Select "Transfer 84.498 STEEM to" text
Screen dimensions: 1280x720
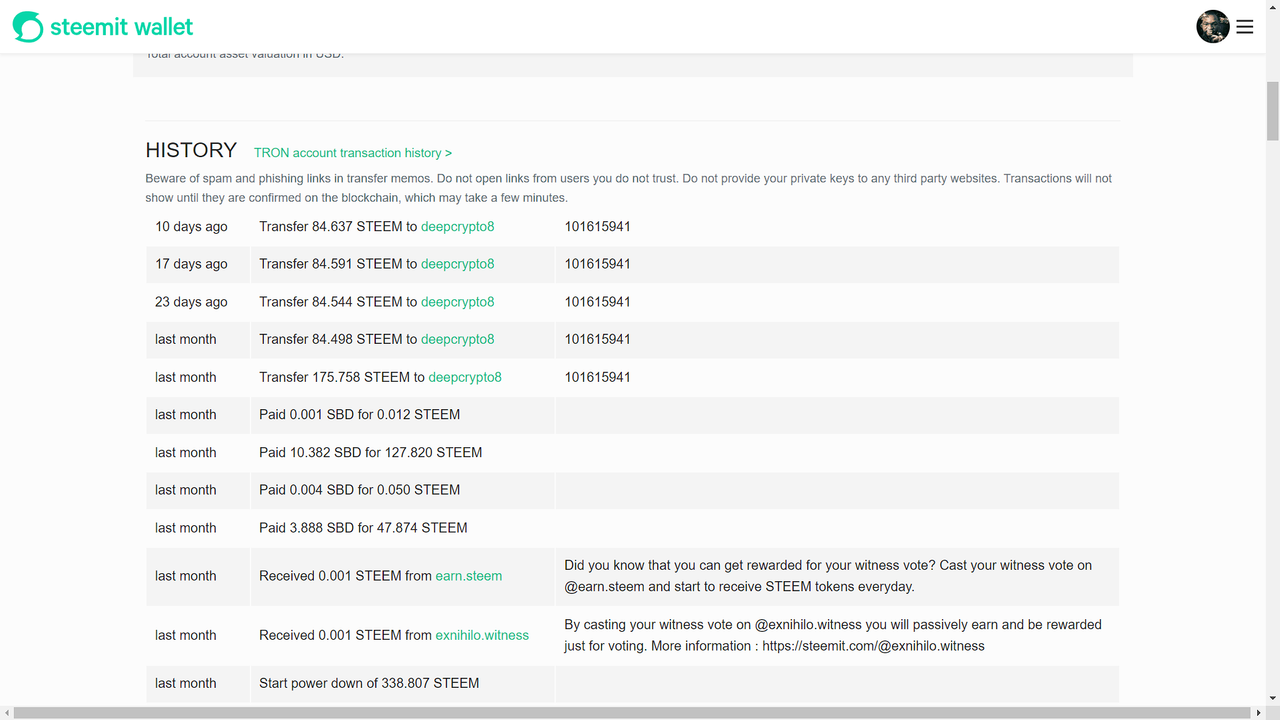point(338,339)
